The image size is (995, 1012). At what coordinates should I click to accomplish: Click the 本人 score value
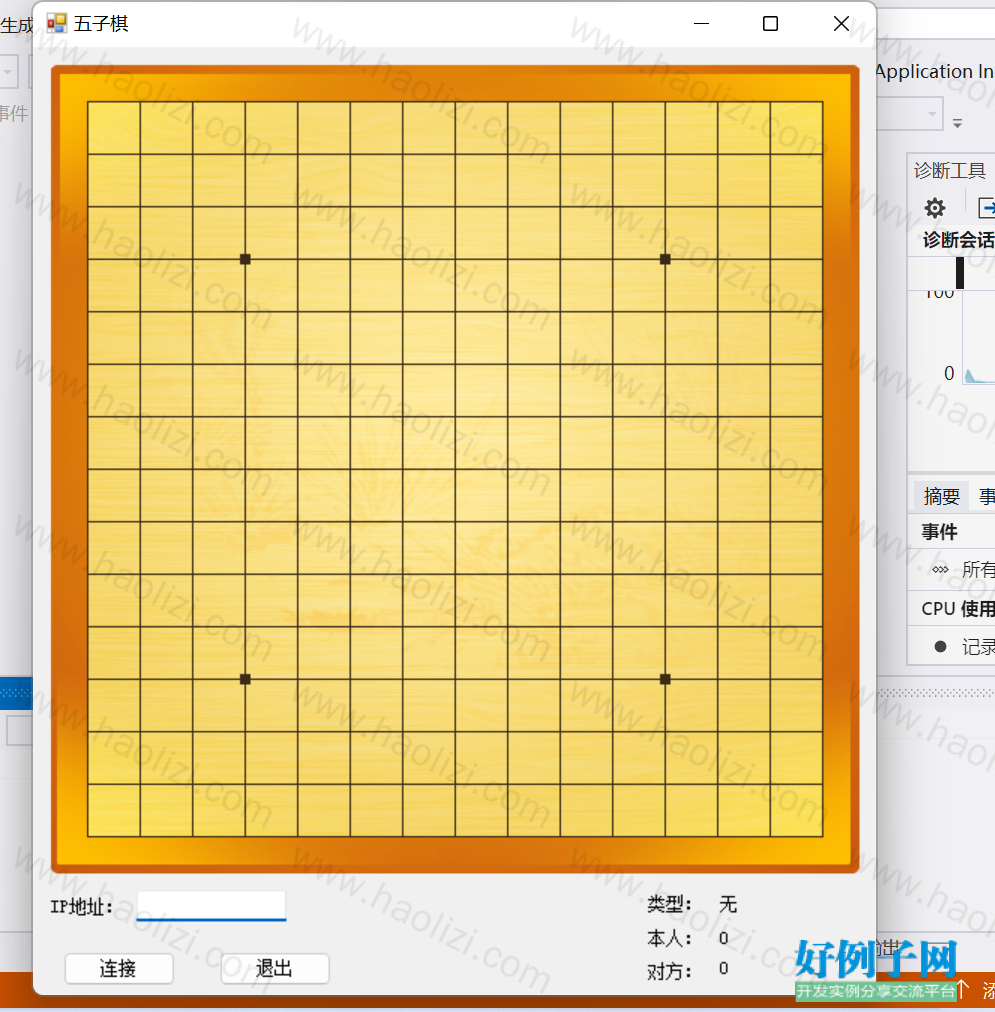coord(723,938)
